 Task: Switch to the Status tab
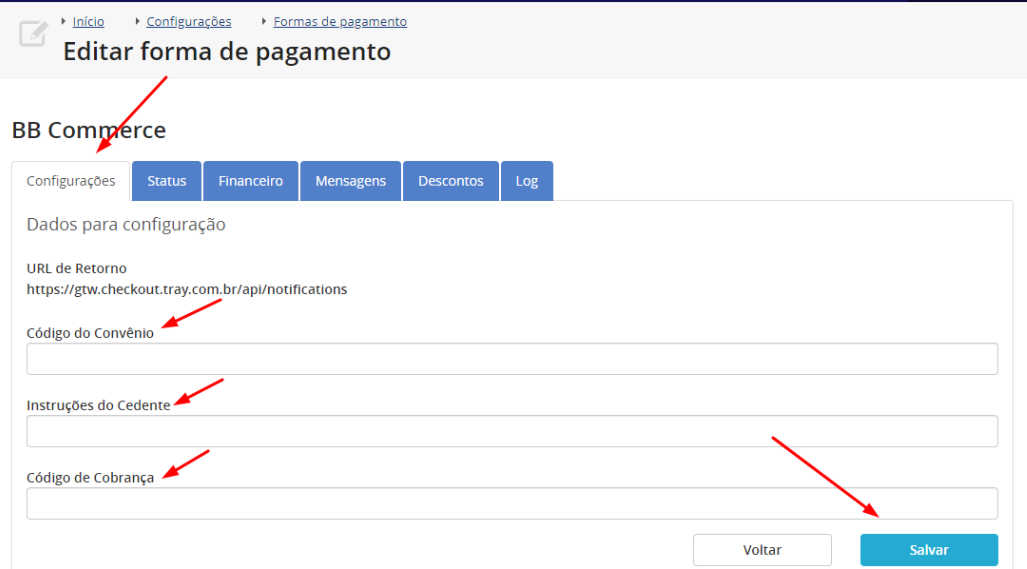(166, 181)
